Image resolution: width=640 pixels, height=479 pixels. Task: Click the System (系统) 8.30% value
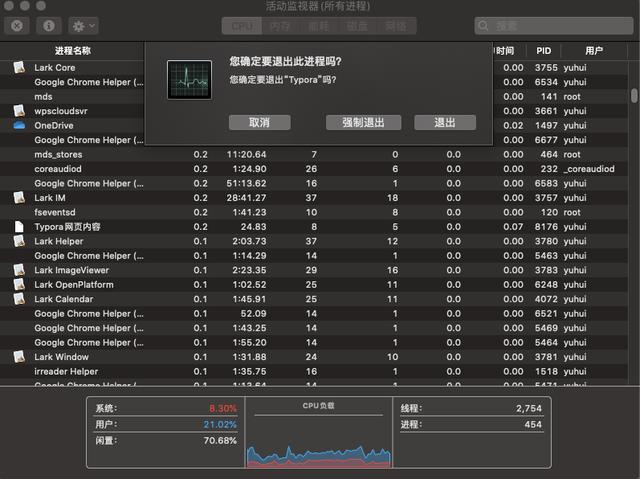[x=223, y=408]
